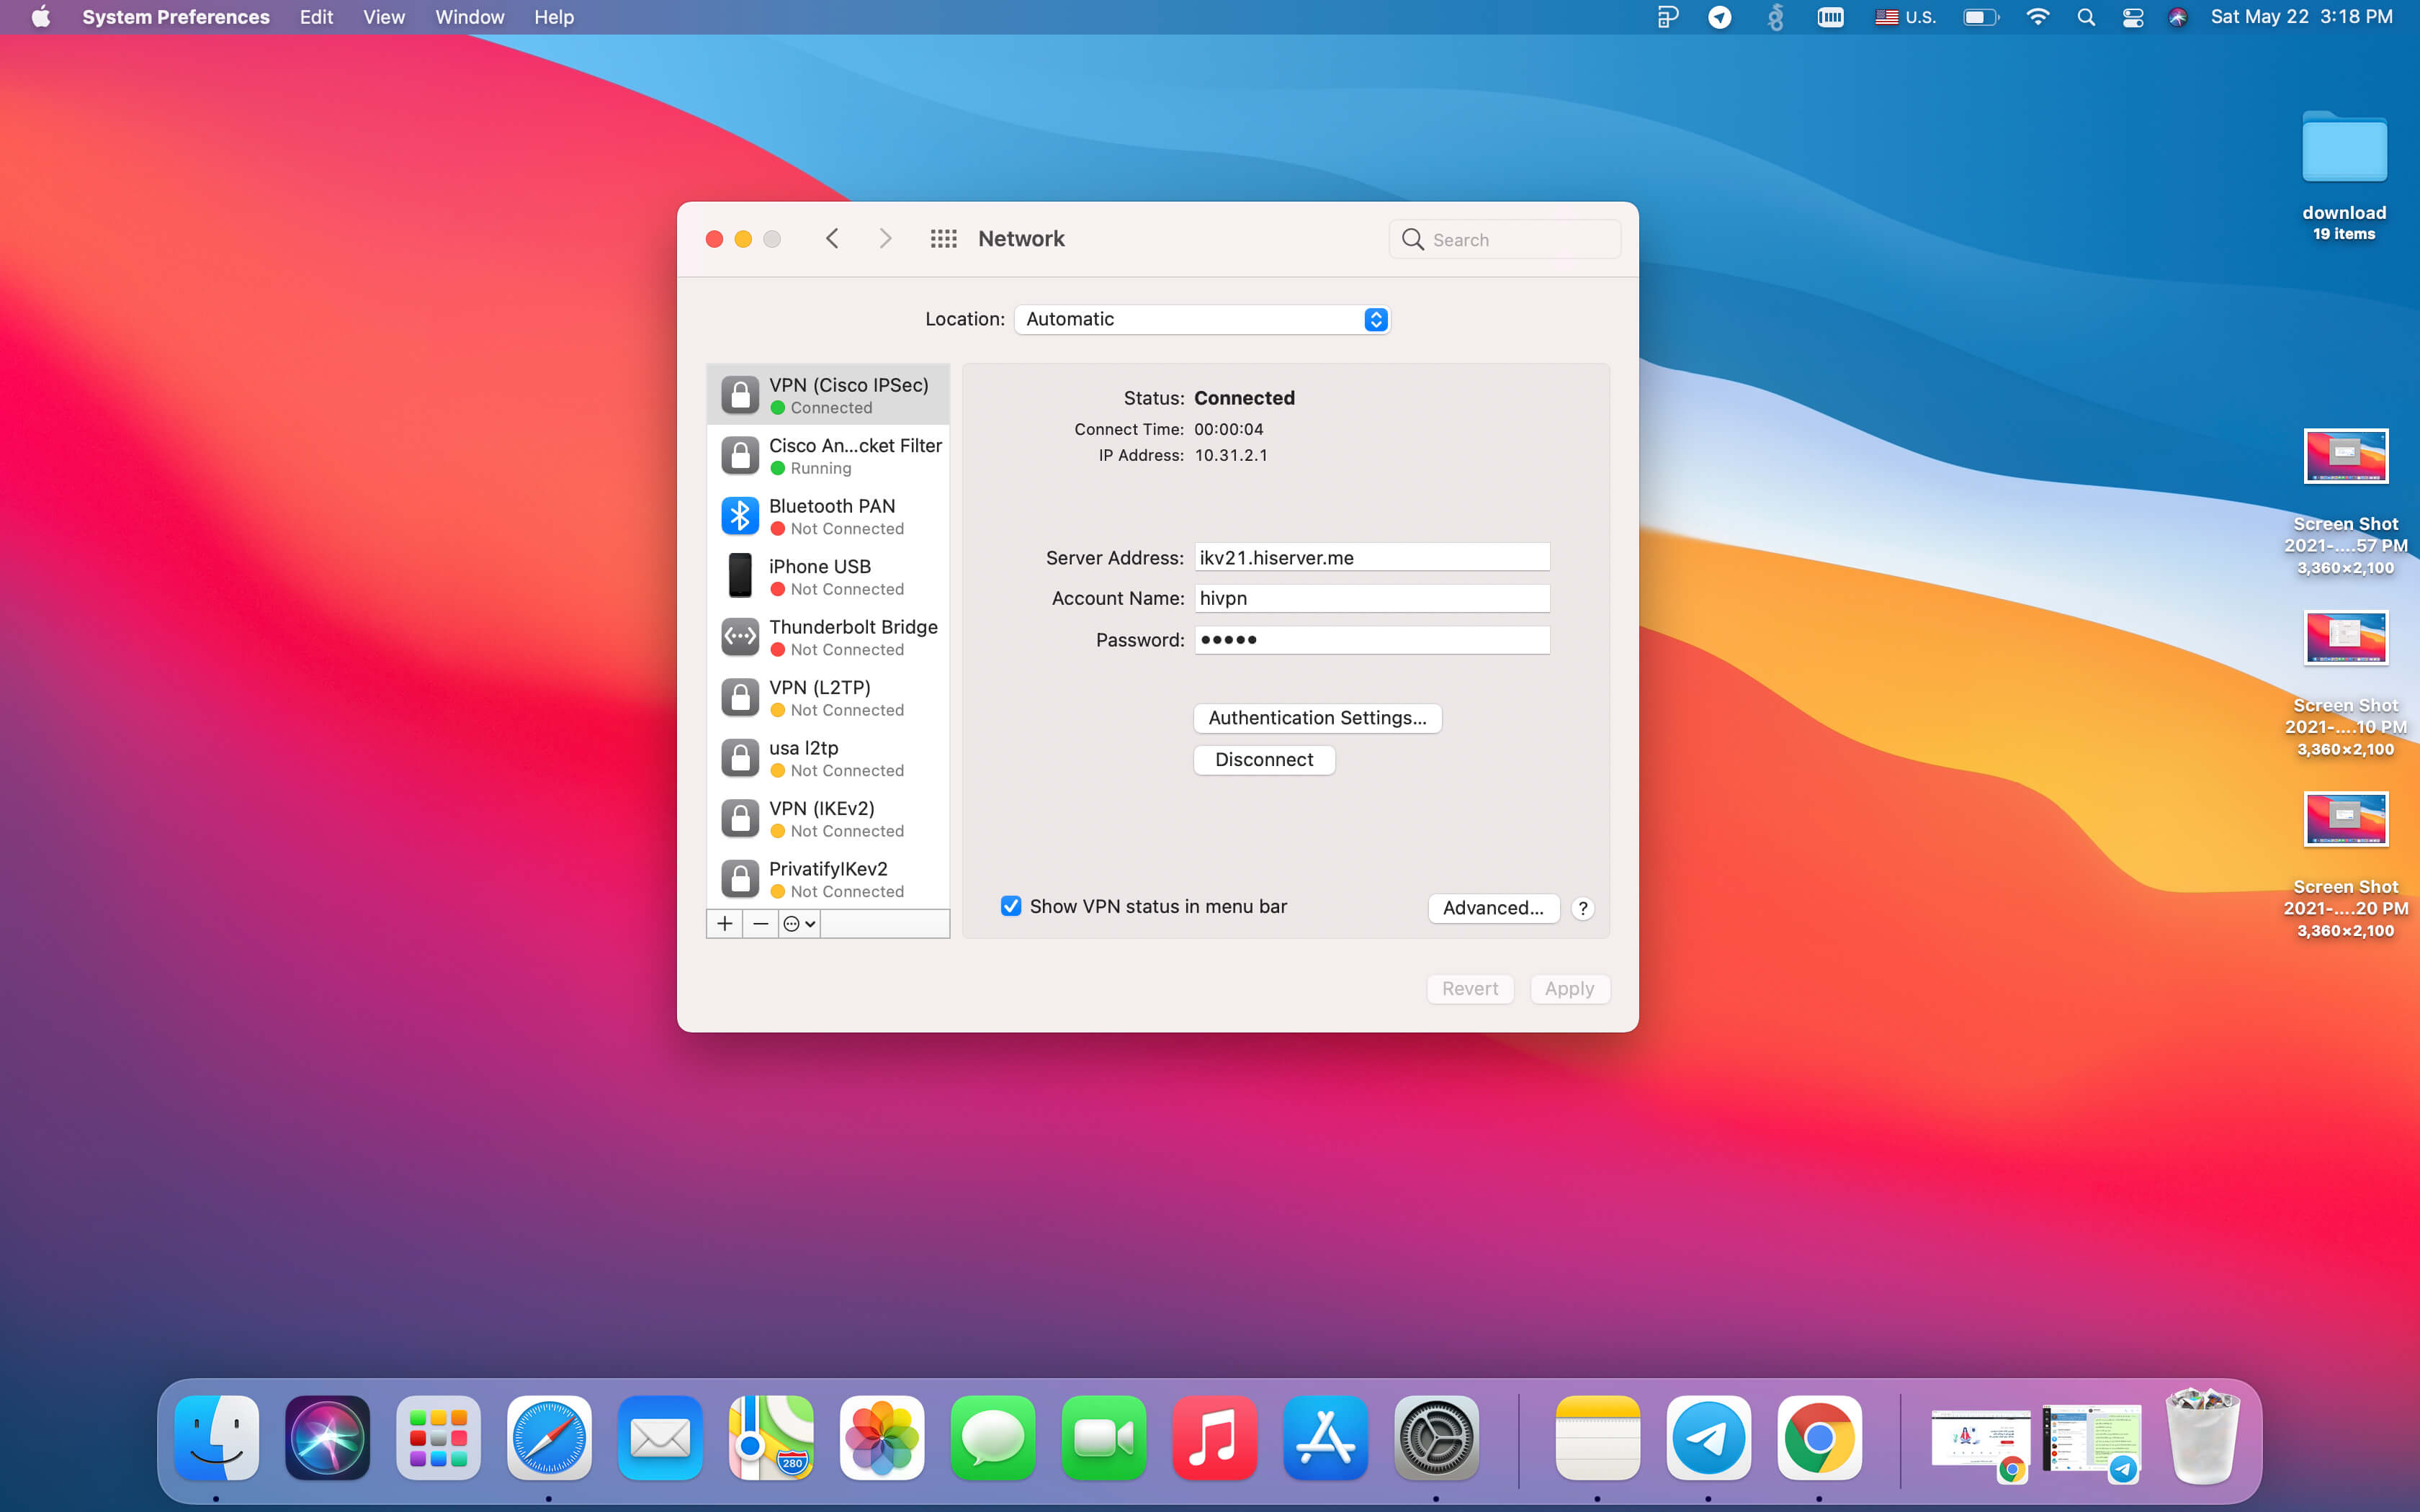This screenshot has height=1512, width=2420.
Task: Click the Server Address field
Action: (1372, 557)
